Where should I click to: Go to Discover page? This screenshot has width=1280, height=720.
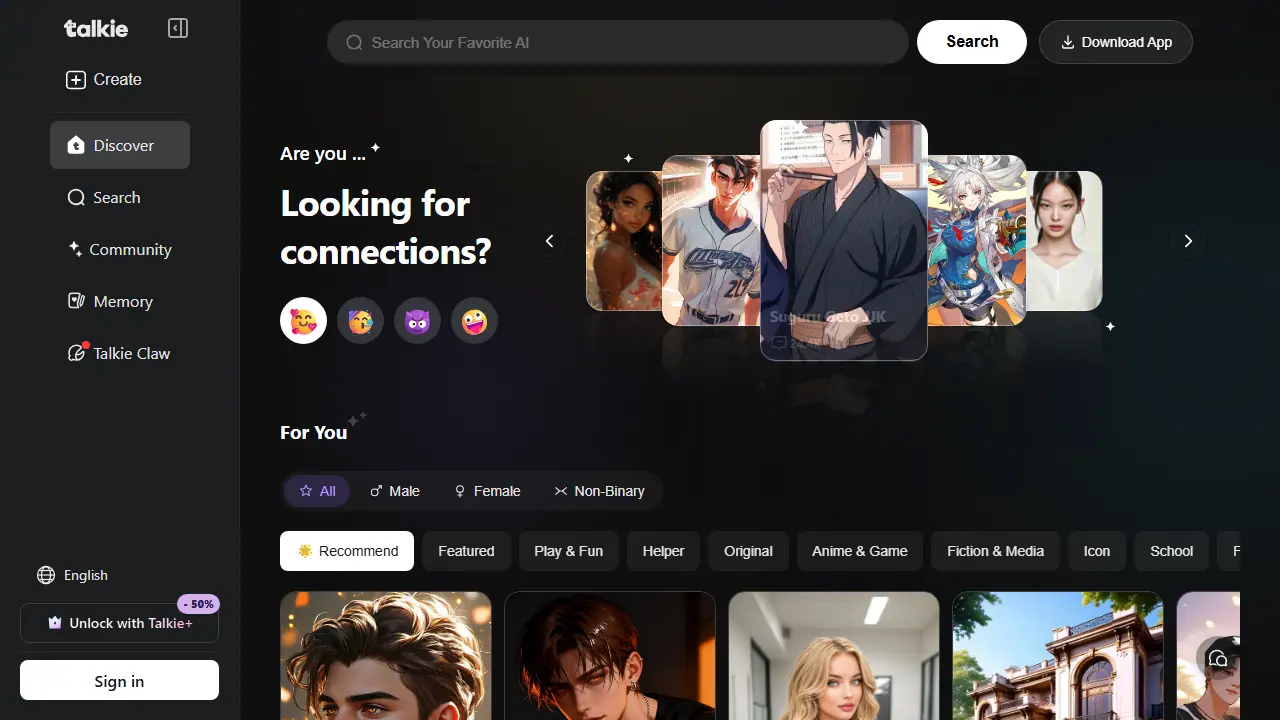click(120, 145)
